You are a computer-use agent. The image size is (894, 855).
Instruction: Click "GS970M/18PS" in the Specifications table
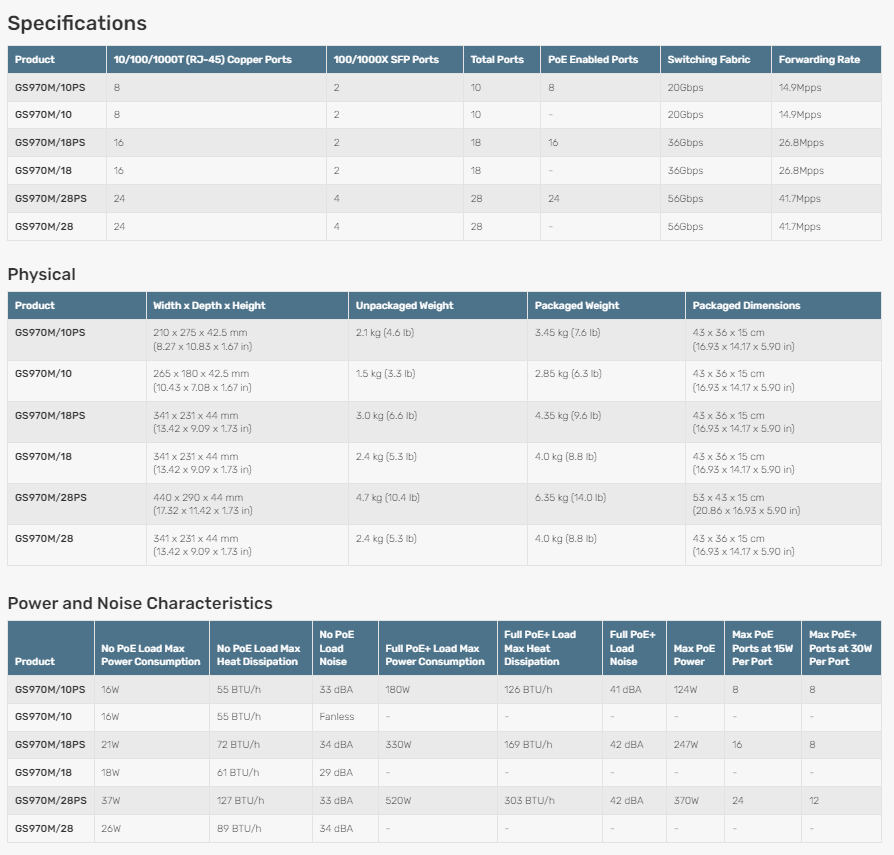50,142
